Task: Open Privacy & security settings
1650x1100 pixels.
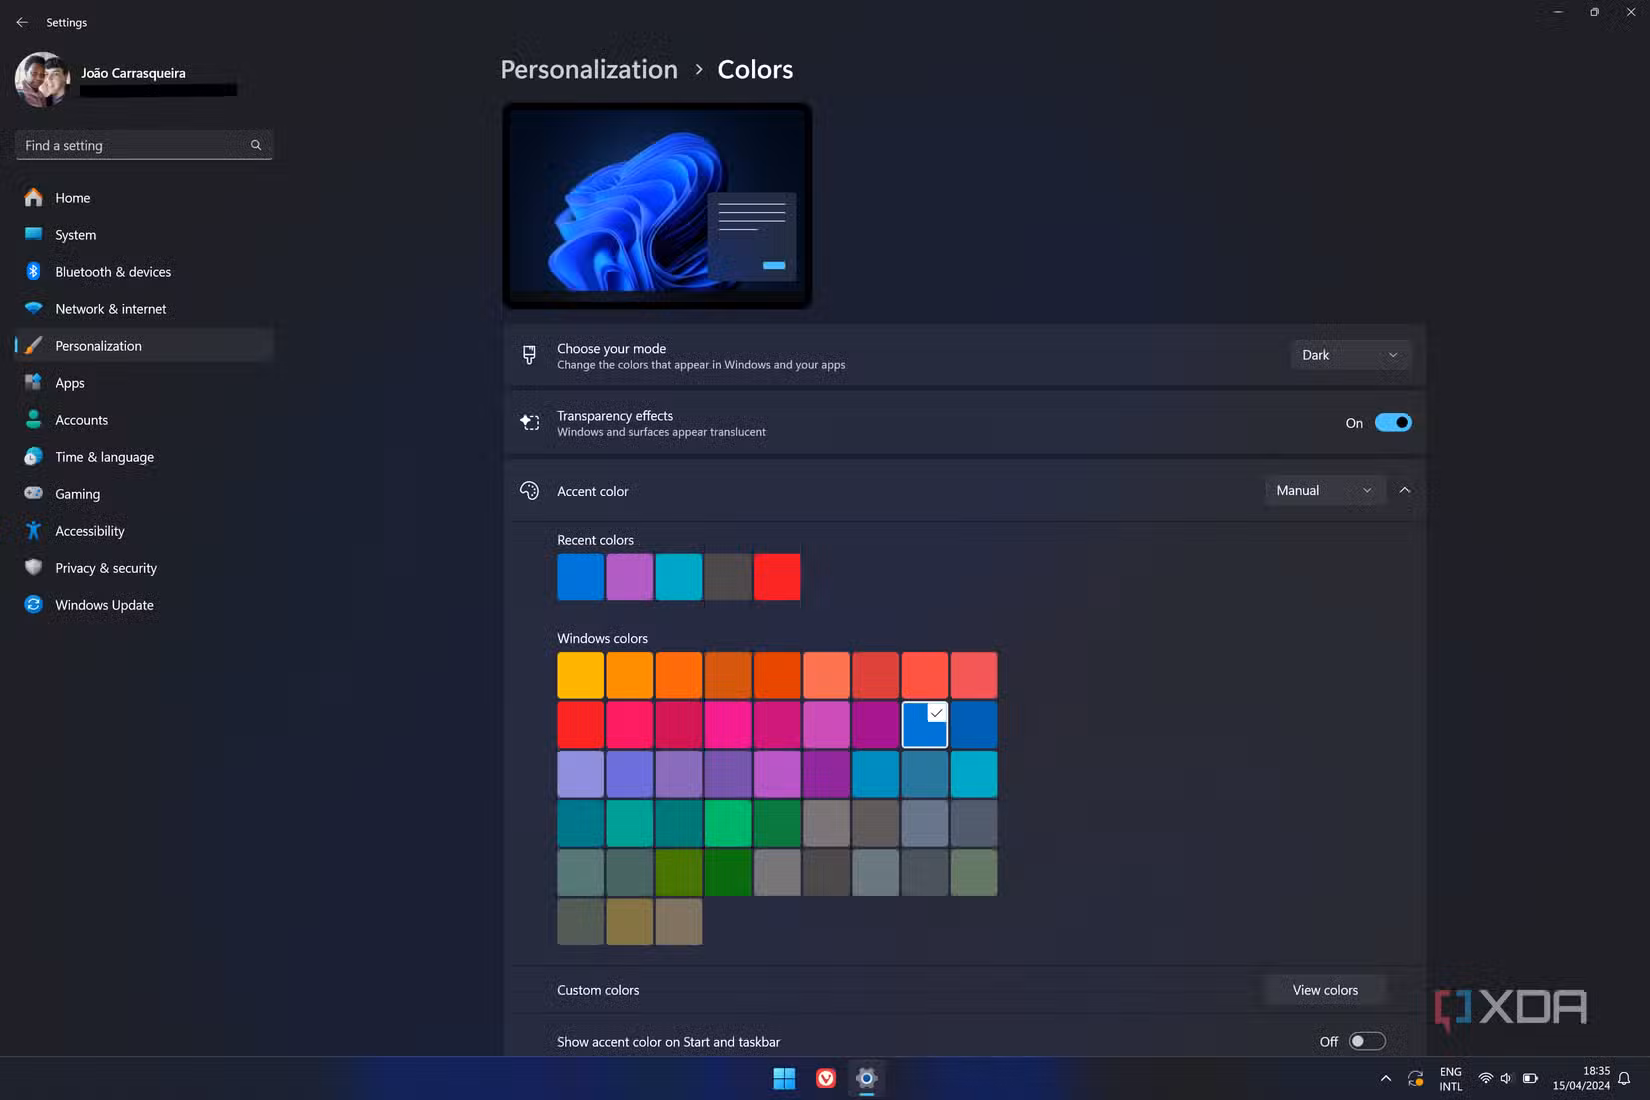Action: point(106,567)
